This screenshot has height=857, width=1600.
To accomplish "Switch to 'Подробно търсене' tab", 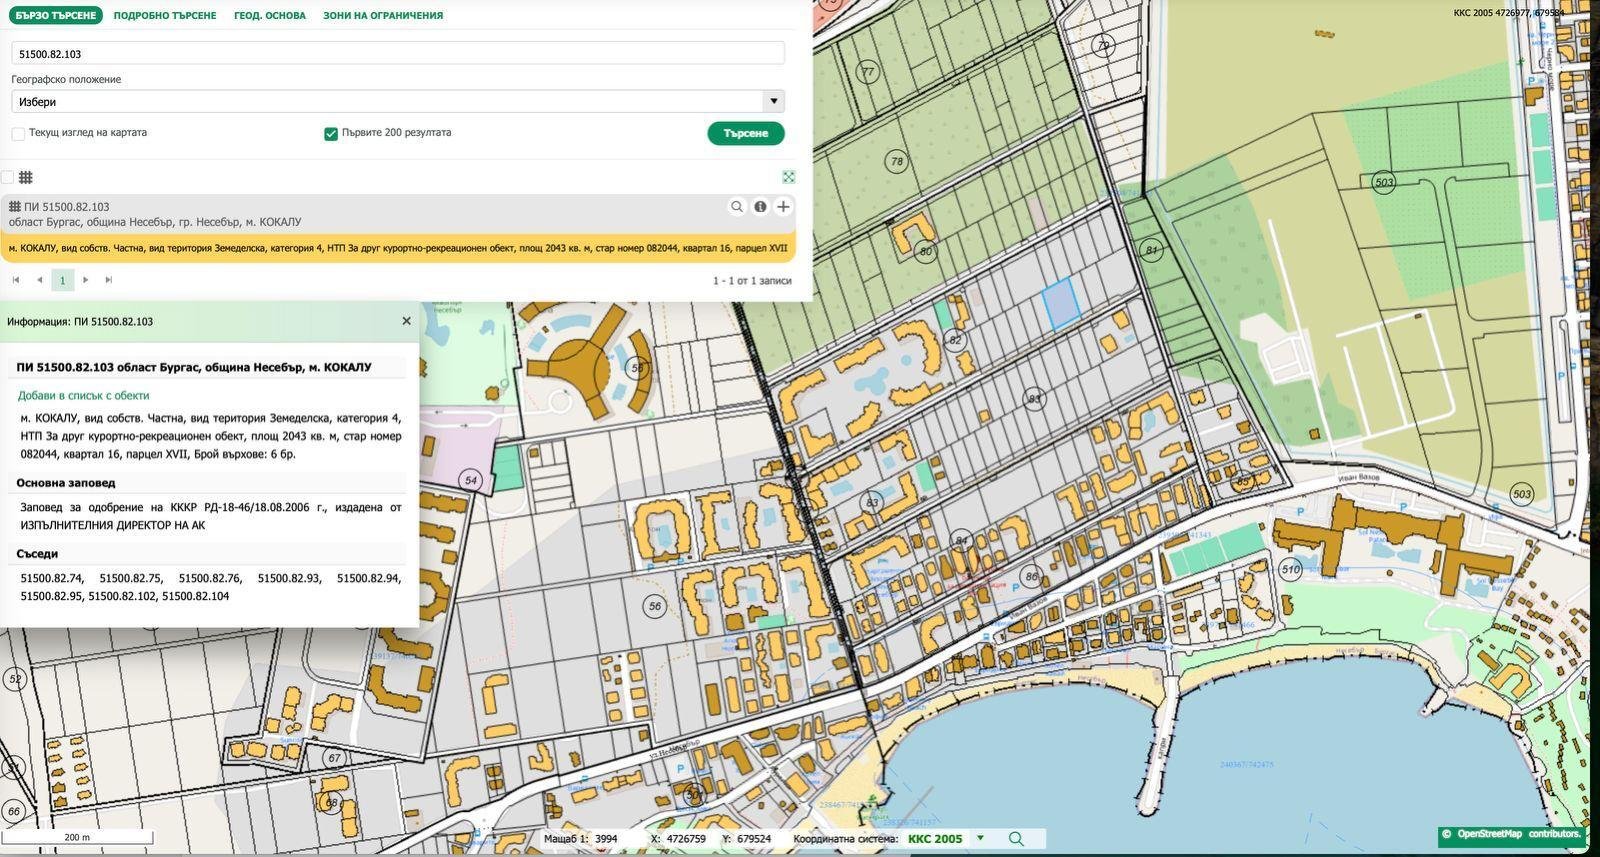I will click(165, 15).
